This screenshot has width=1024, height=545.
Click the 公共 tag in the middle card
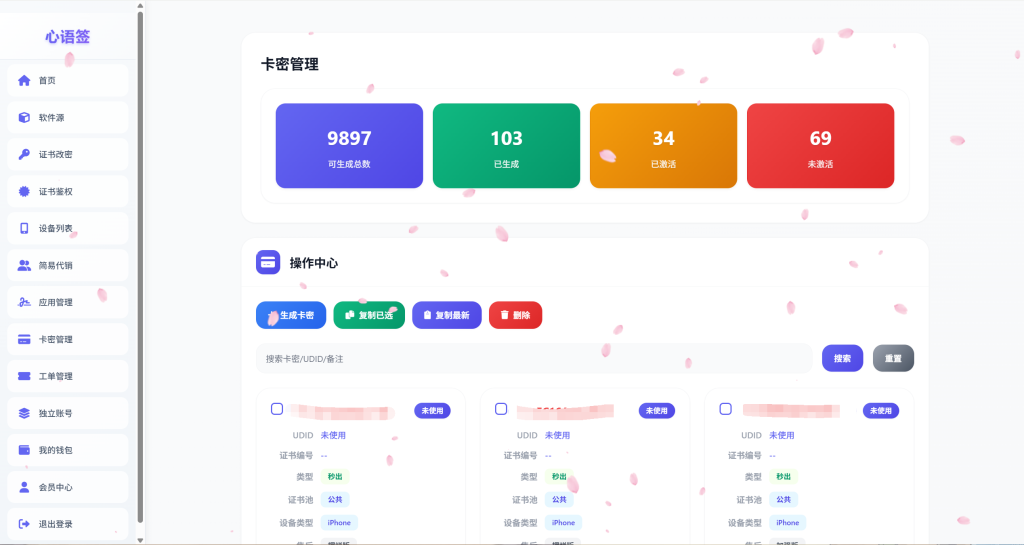point(559,499)
